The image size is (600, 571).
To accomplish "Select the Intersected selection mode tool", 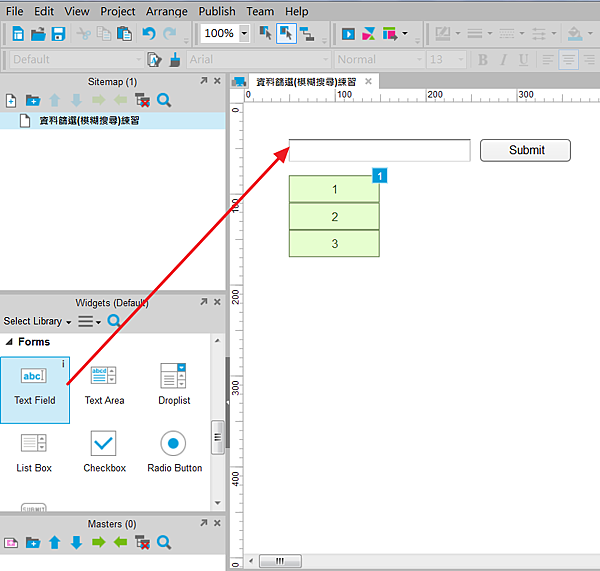I will 265,33.
